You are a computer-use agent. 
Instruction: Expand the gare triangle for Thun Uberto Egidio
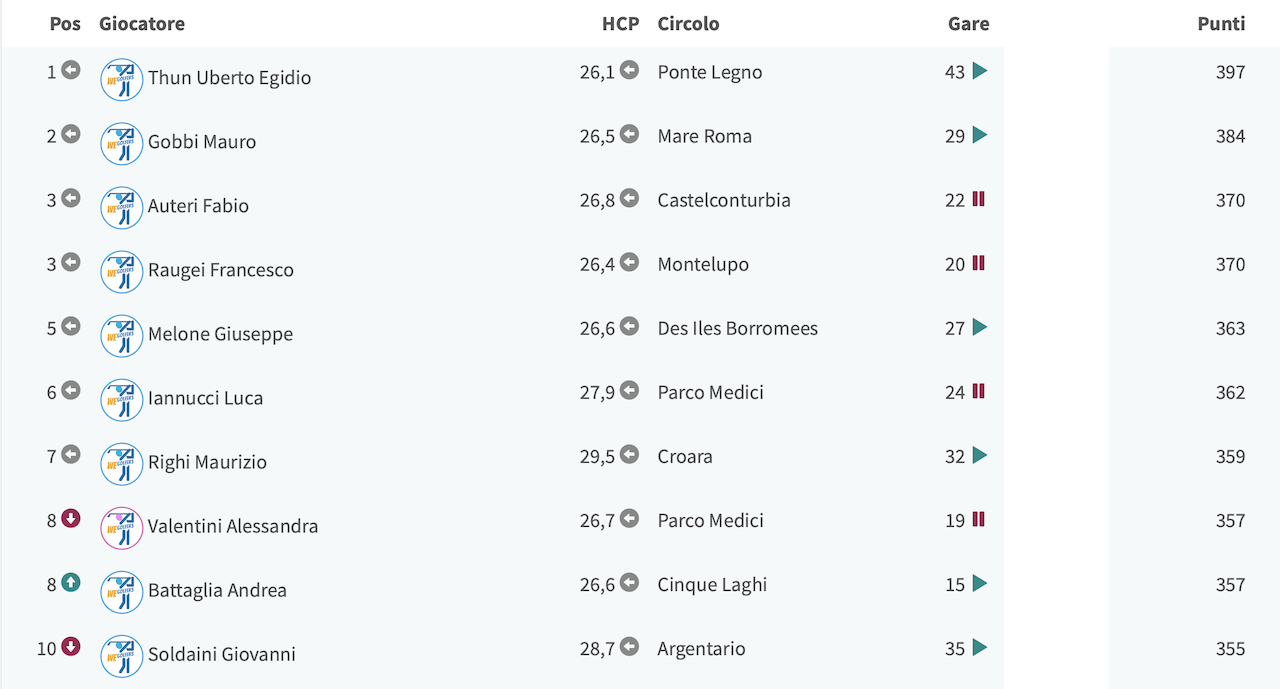pos(980,71)
